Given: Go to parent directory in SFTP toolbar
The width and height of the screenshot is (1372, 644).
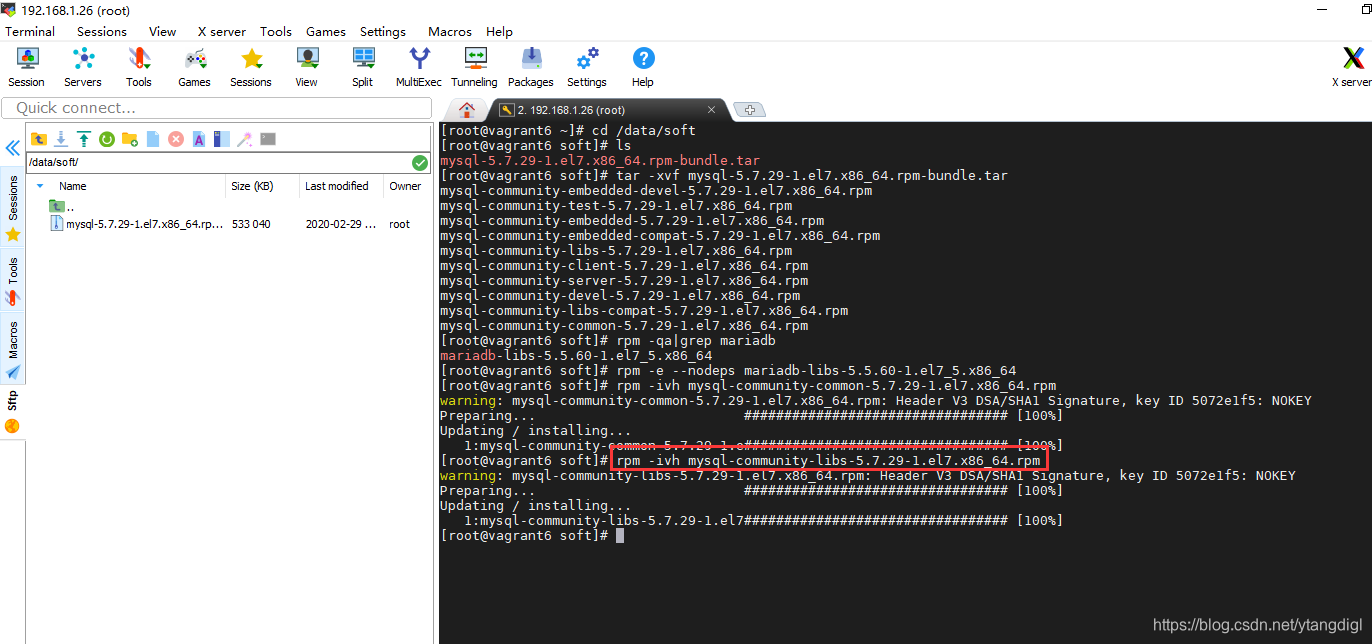Looking at the screenshot, I should click(39, 139).
